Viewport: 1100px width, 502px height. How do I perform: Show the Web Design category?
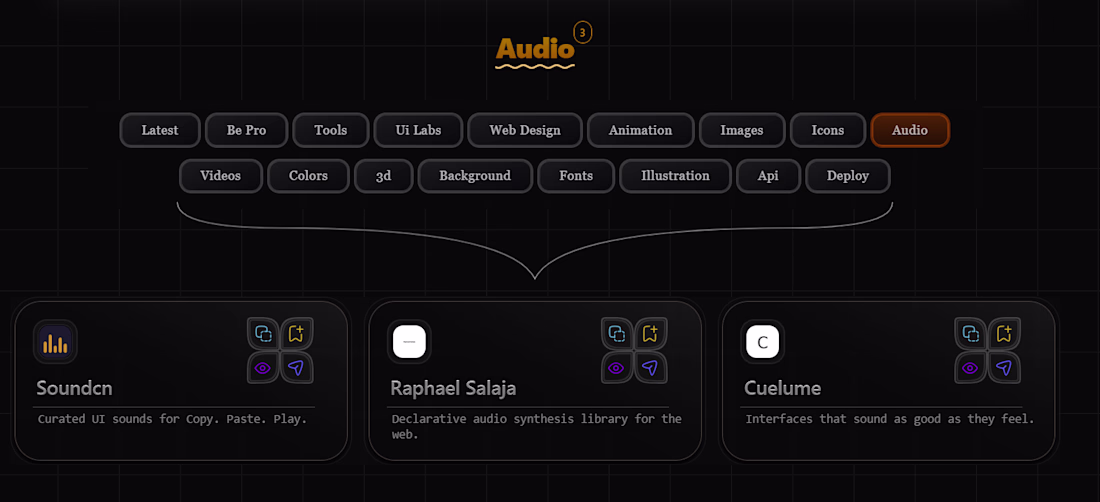(x=525, y=130)
